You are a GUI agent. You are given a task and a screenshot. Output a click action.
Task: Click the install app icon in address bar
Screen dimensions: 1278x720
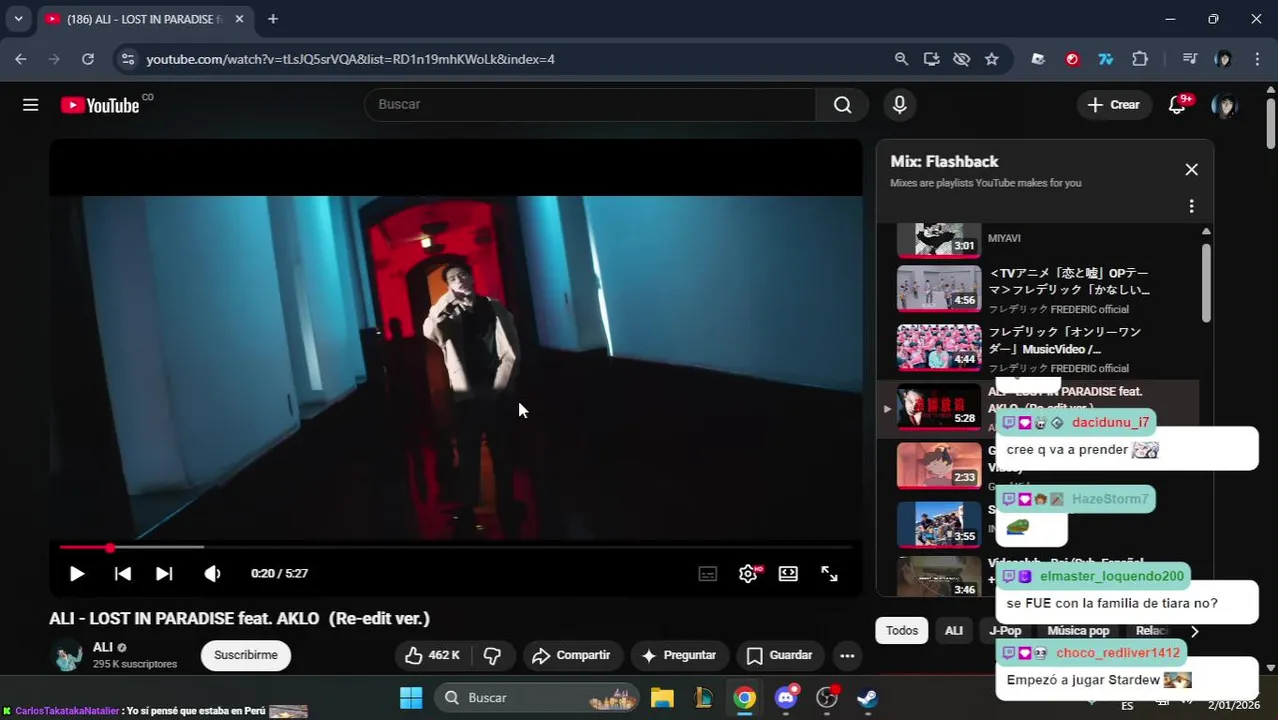tap(931, 59)
